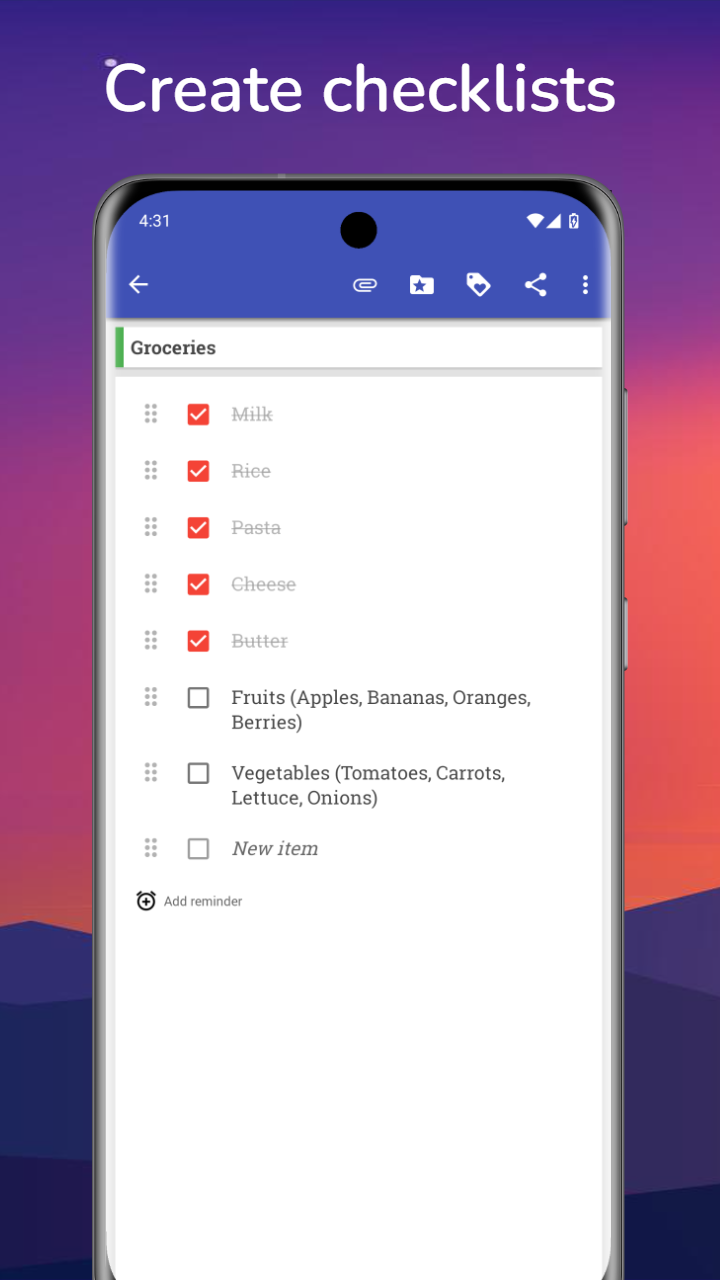
Task: Open the three-dot overflow menu
Action: tap(585, 285)
